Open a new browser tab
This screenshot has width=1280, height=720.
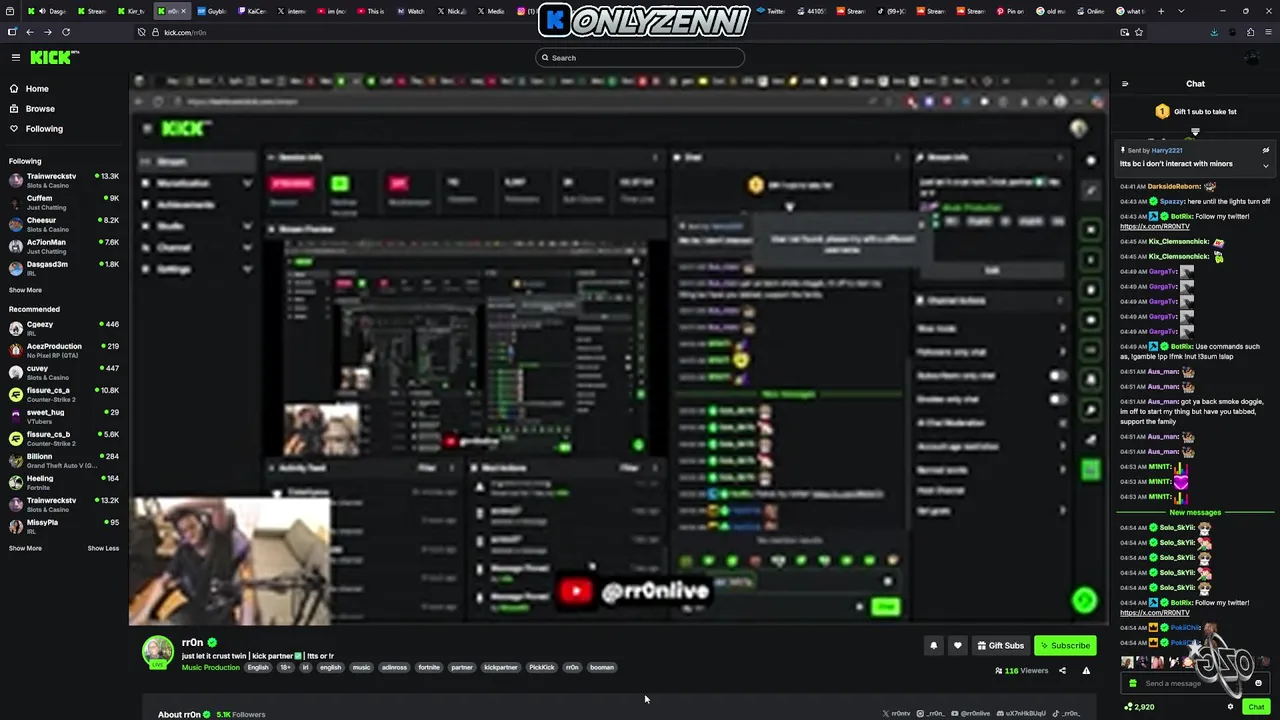coord(1161,11)
